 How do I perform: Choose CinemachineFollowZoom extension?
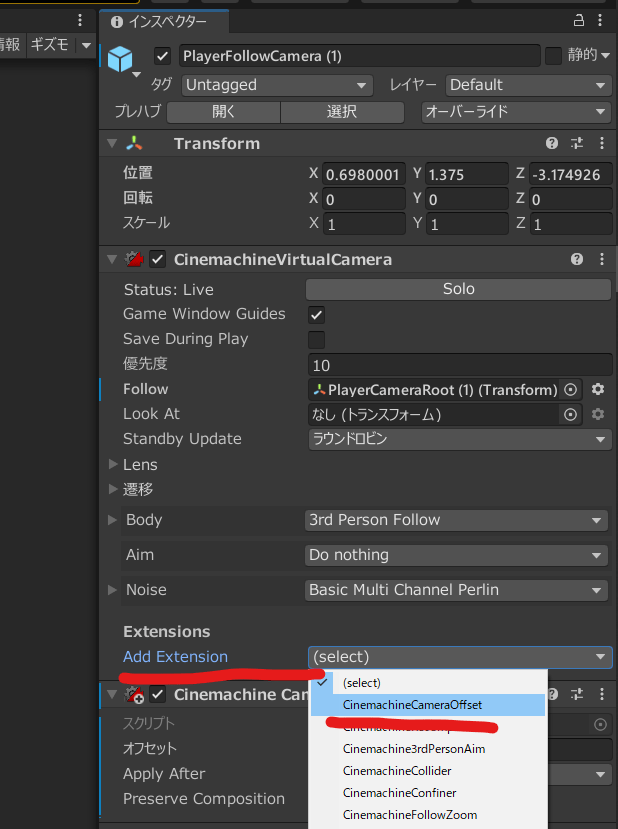(x=428, y=815)
